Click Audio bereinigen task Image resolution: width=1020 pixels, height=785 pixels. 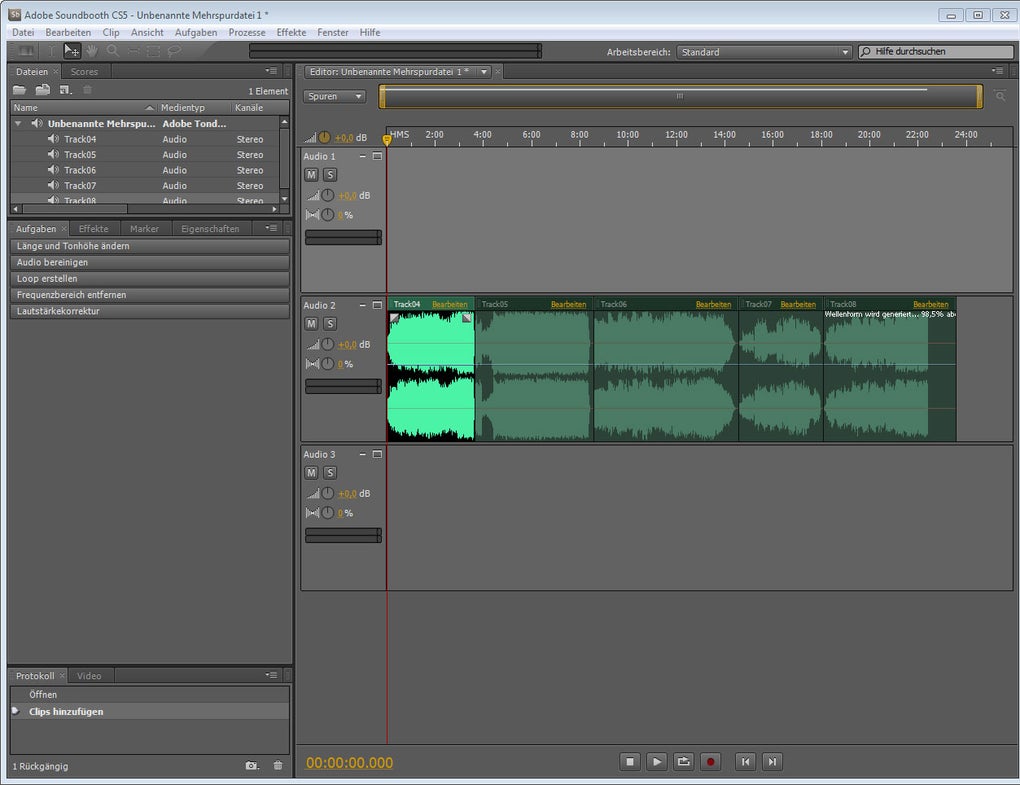pos(150,262)
